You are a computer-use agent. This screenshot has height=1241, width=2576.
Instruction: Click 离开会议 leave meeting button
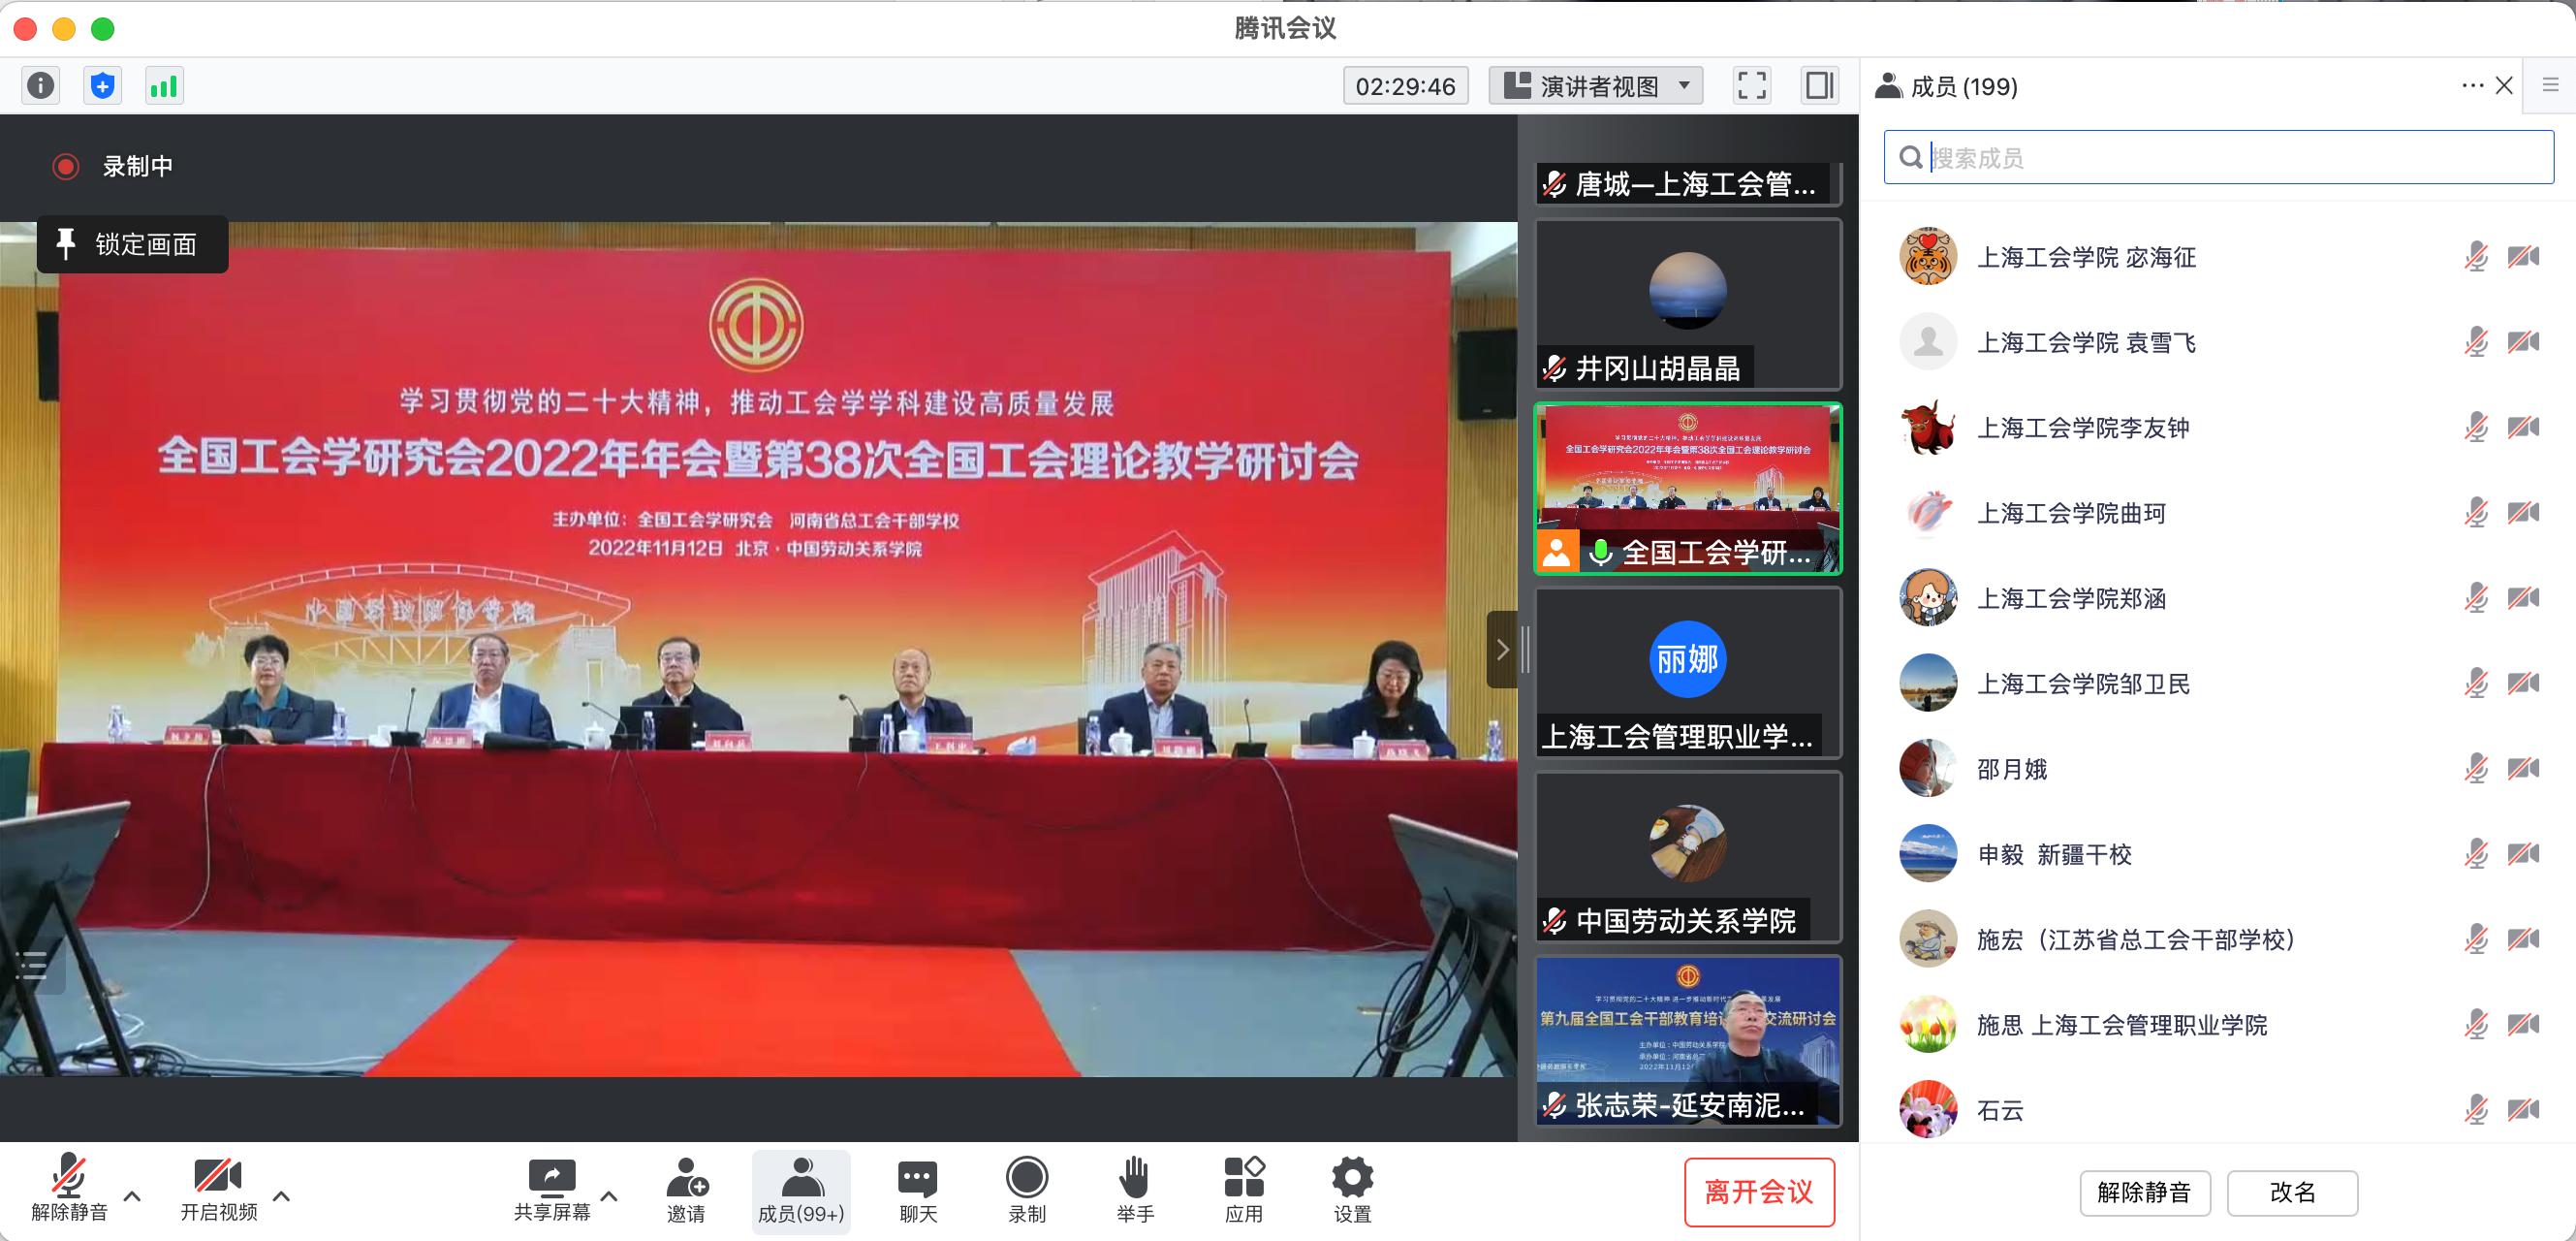pos(1758,1191)
